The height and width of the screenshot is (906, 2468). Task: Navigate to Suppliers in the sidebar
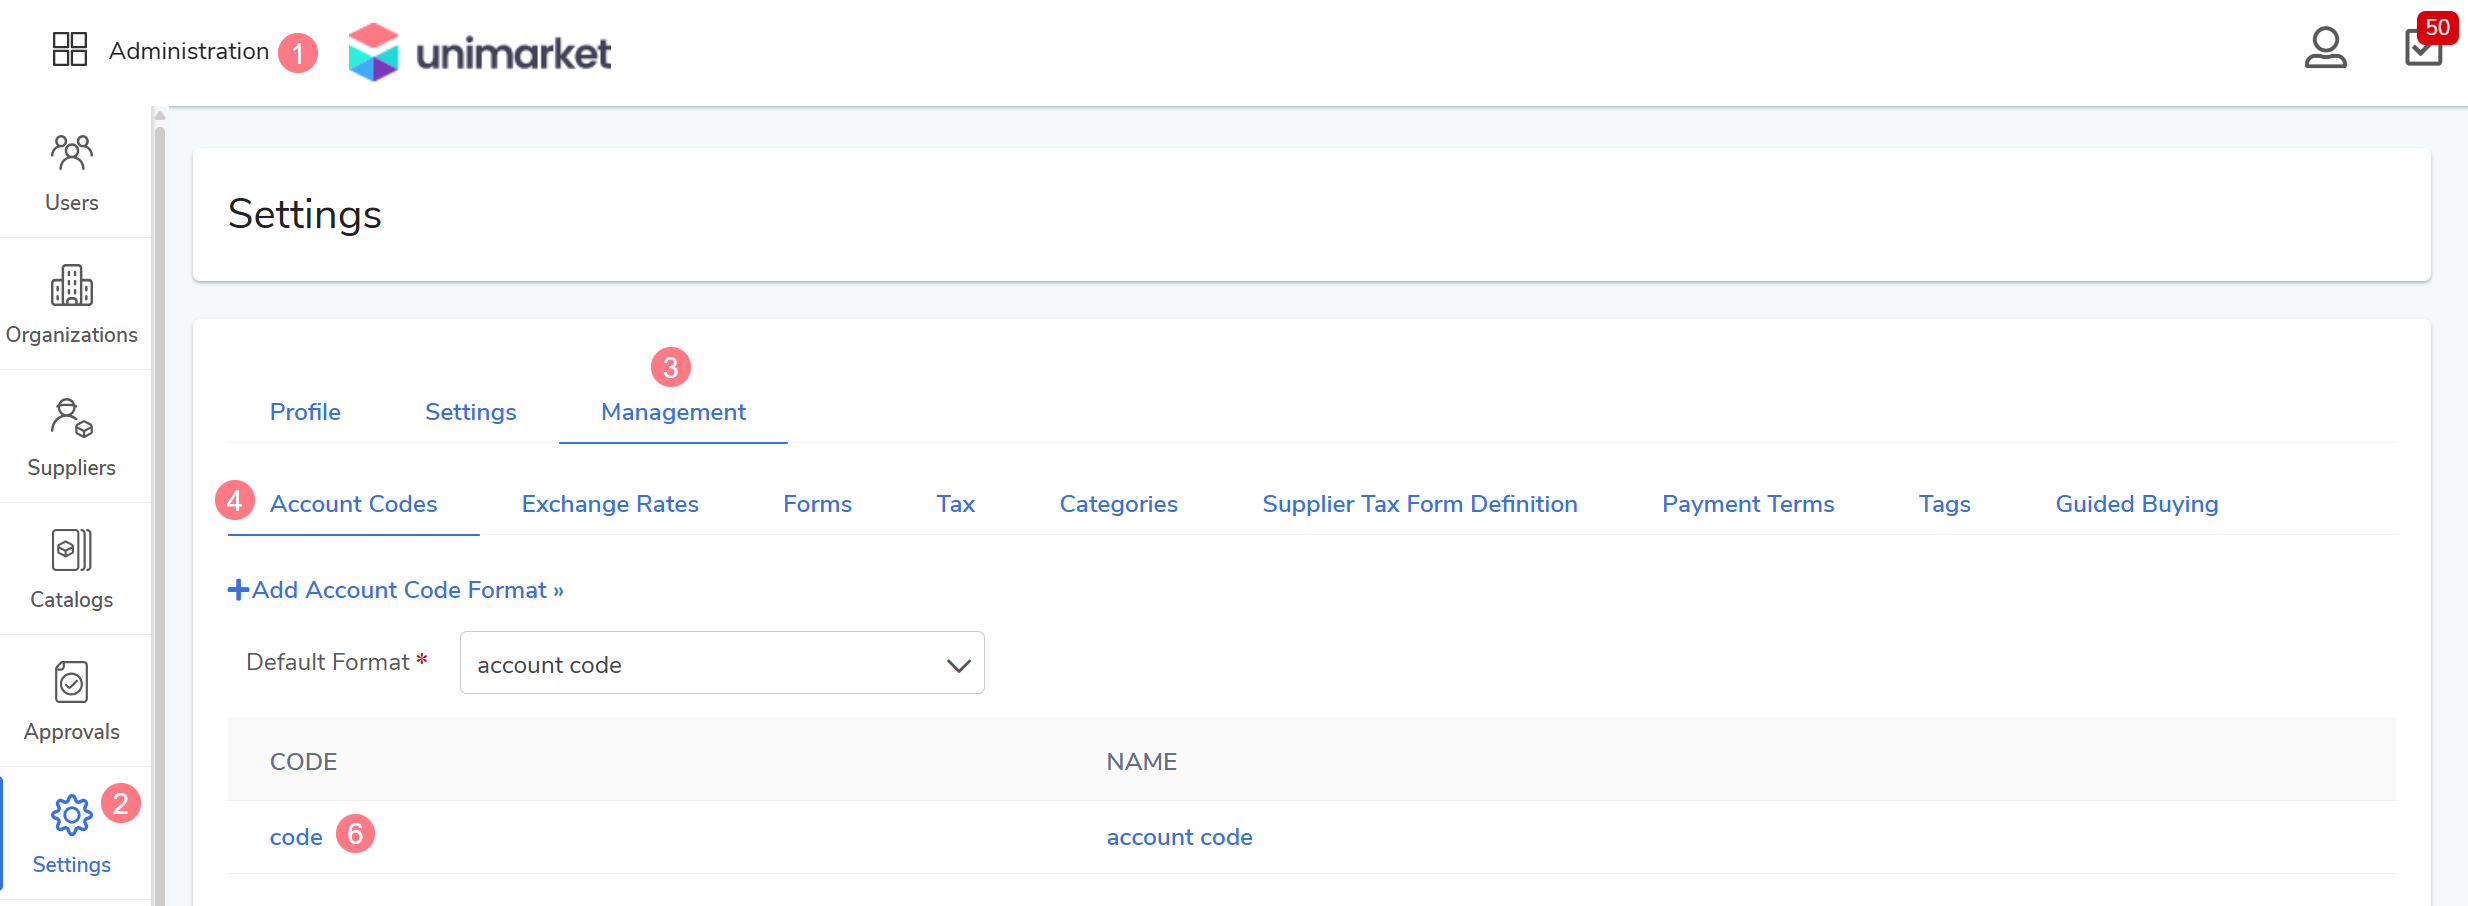point(72,438)
